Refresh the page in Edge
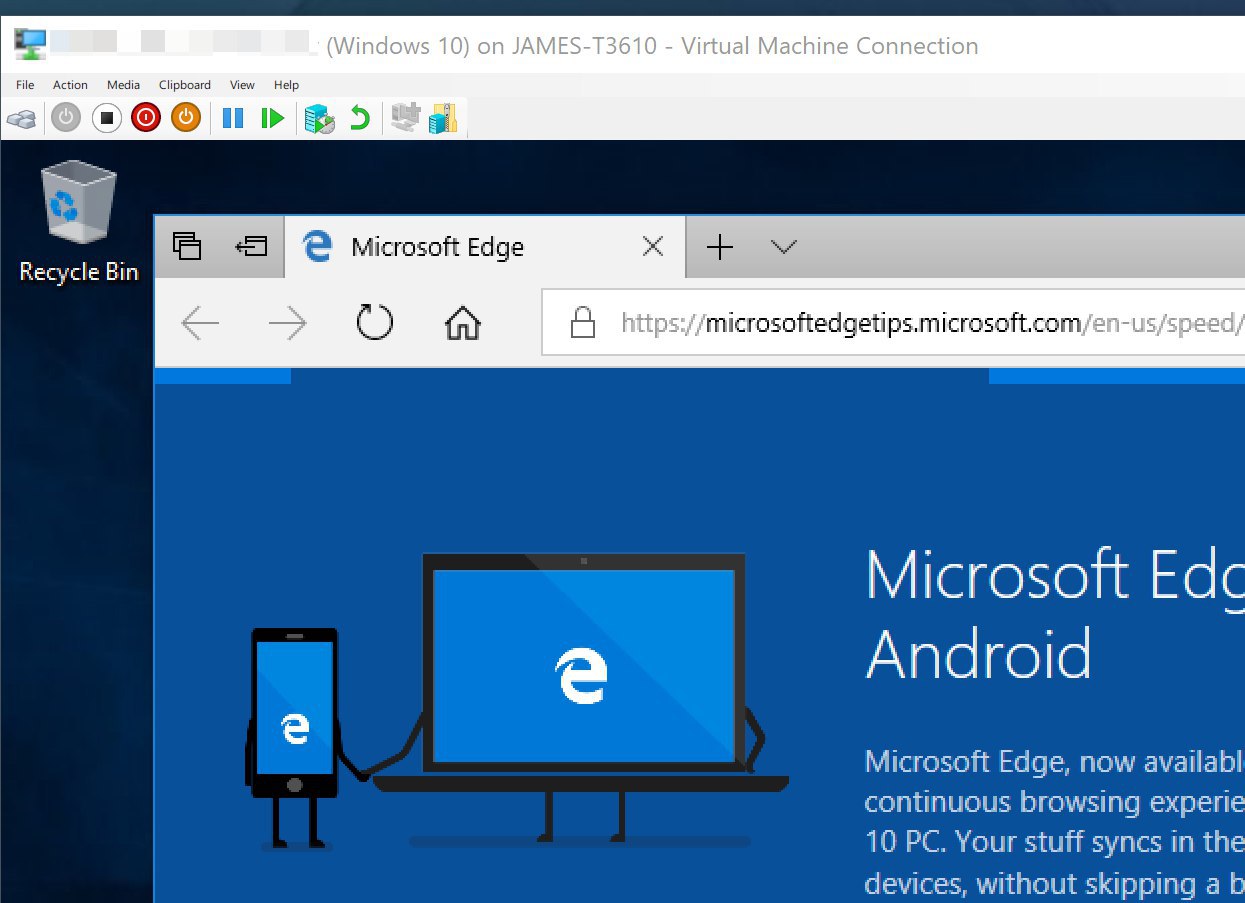1245x903 pixels. [375, 323]
